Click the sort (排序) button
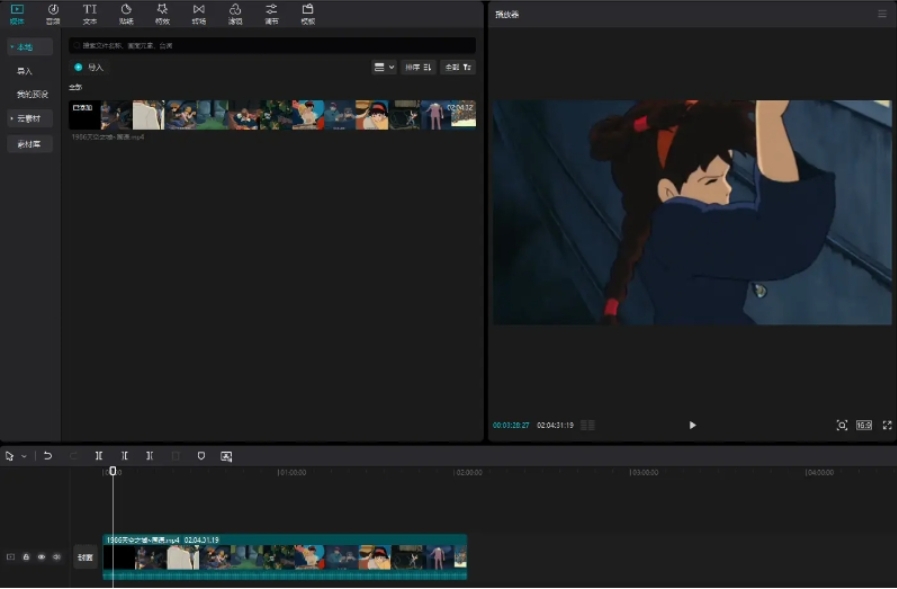This screenshot has height=589, width=897. [418, 67]
